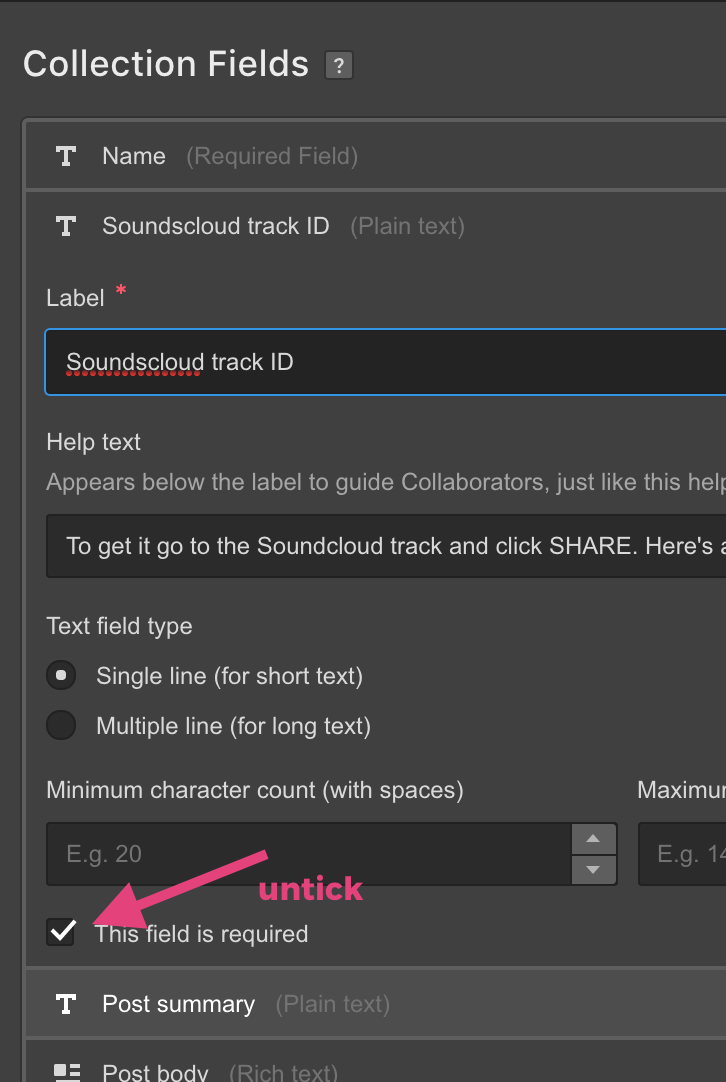The height and width of the screenshot is (1082, 726).
Task: Increase minimum character count with up arrow
Action: coord(593,838)
